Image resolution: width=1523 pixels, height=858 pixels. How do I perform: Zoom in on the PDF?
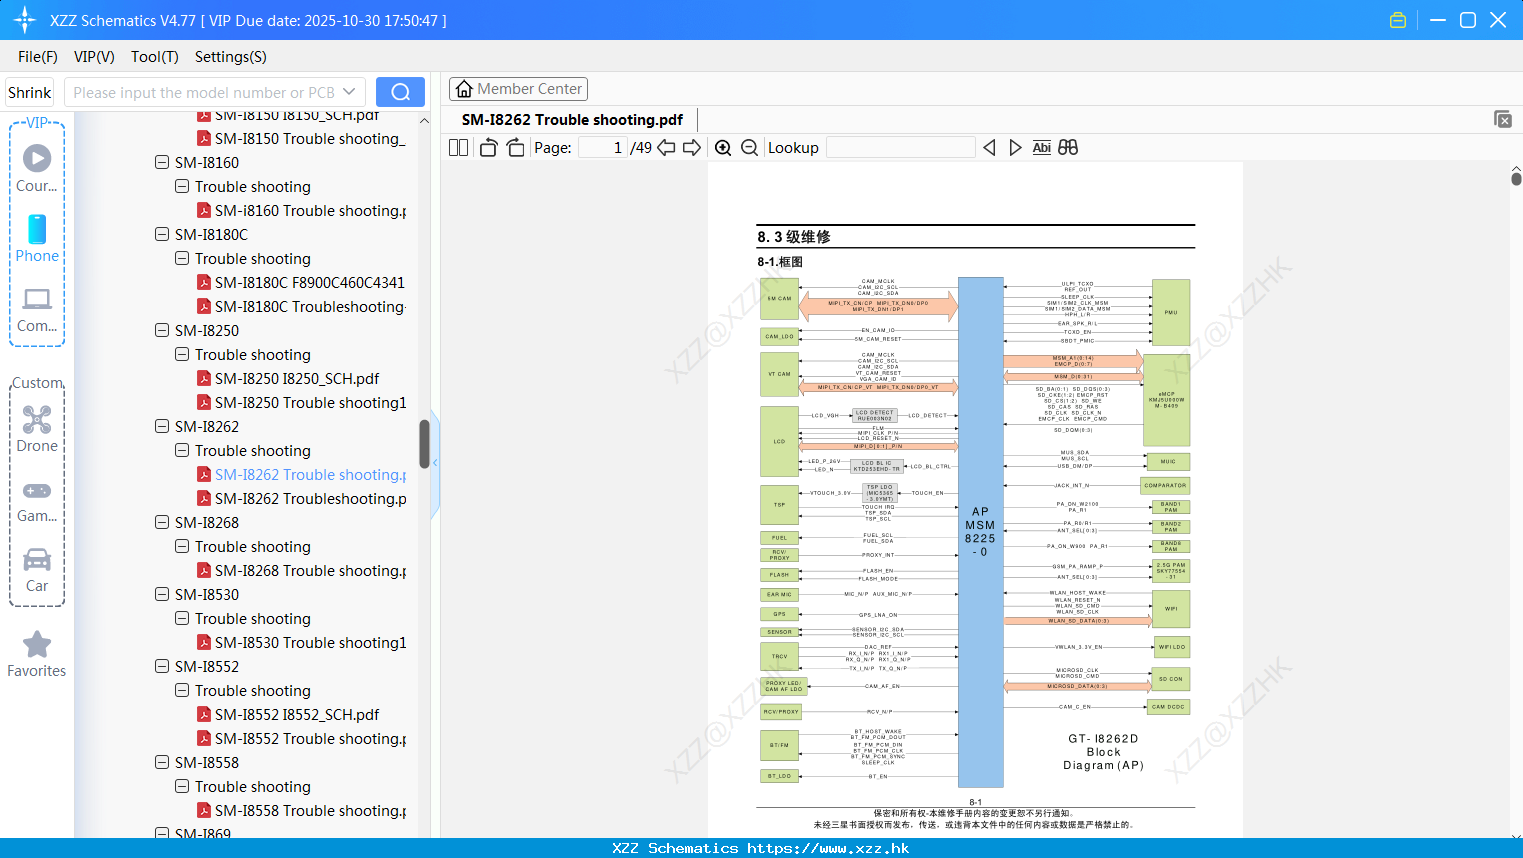coord(723,148)
